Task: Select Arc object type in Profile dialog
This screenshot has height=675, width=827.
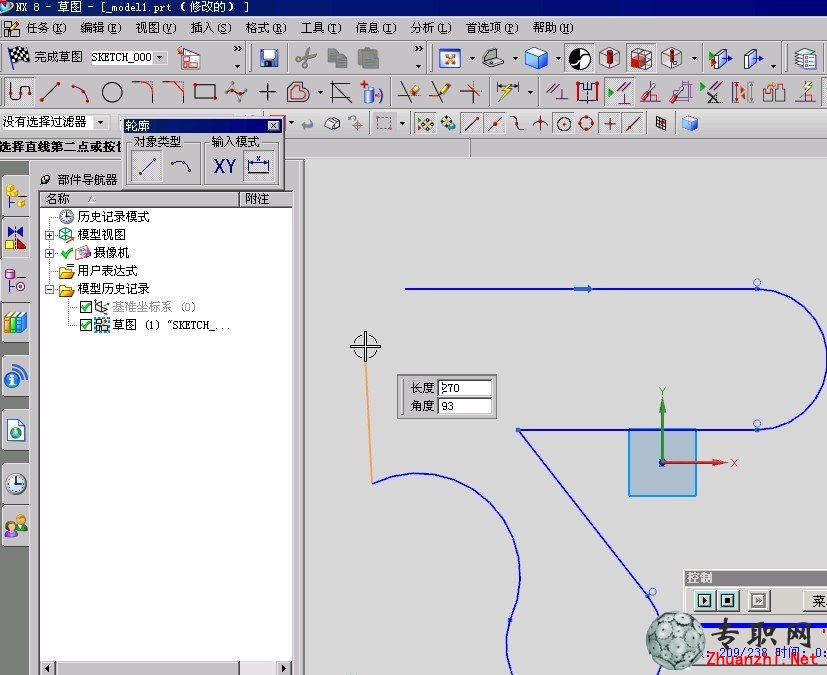Action: click(x=181, y=166)
